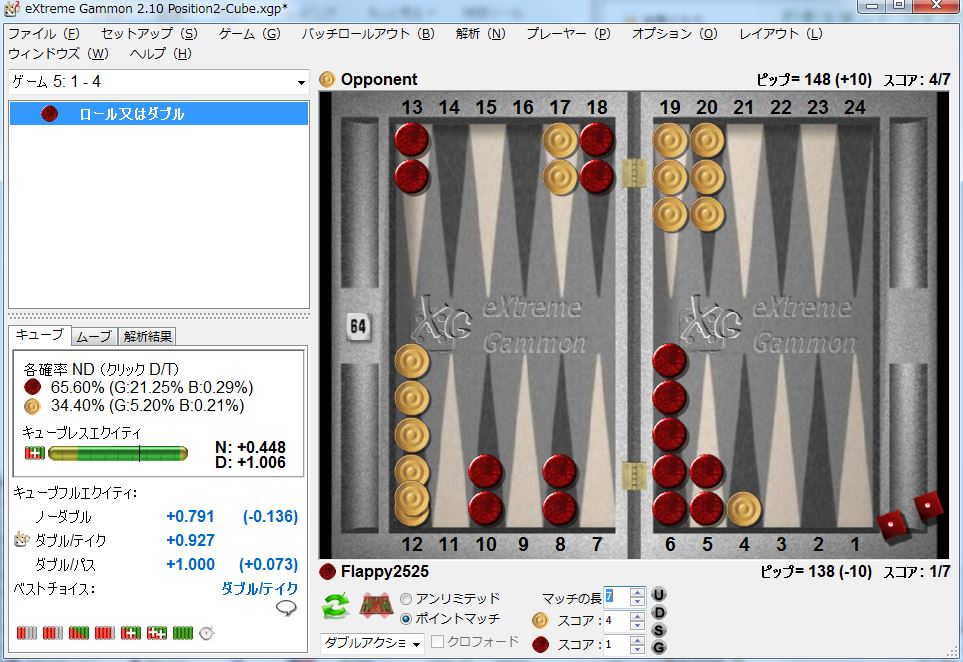Open the ゲーム (G) menu
The image size is (963, 662).
(249, 34)
